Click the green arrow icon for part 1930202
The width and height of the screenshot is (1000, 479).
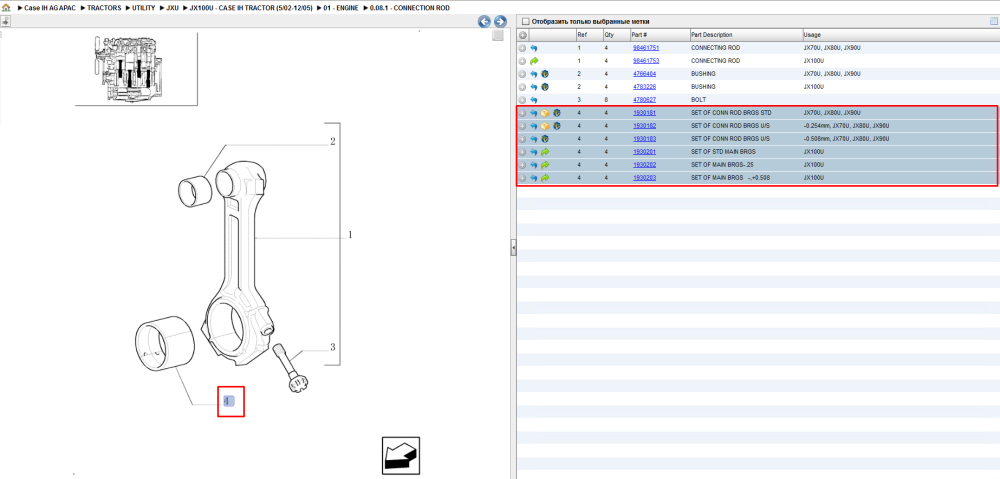[545, 165]
